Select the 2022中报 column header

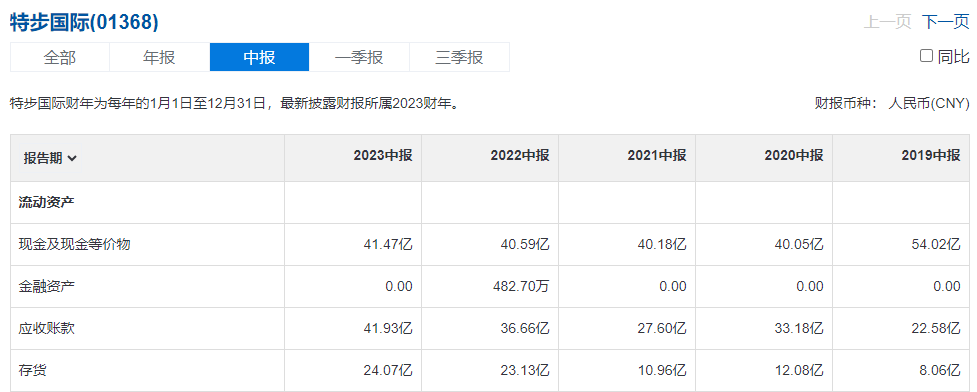(520, 156)
